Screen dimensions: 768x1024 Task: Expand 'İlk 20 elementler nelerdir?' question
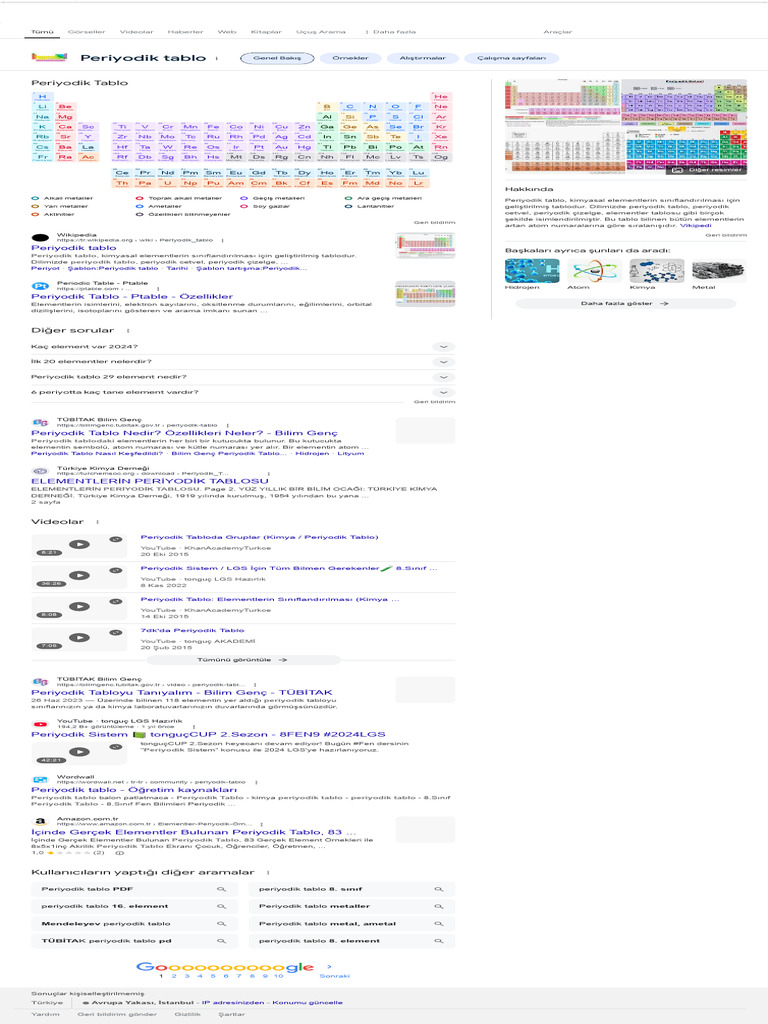pos(243,362)
